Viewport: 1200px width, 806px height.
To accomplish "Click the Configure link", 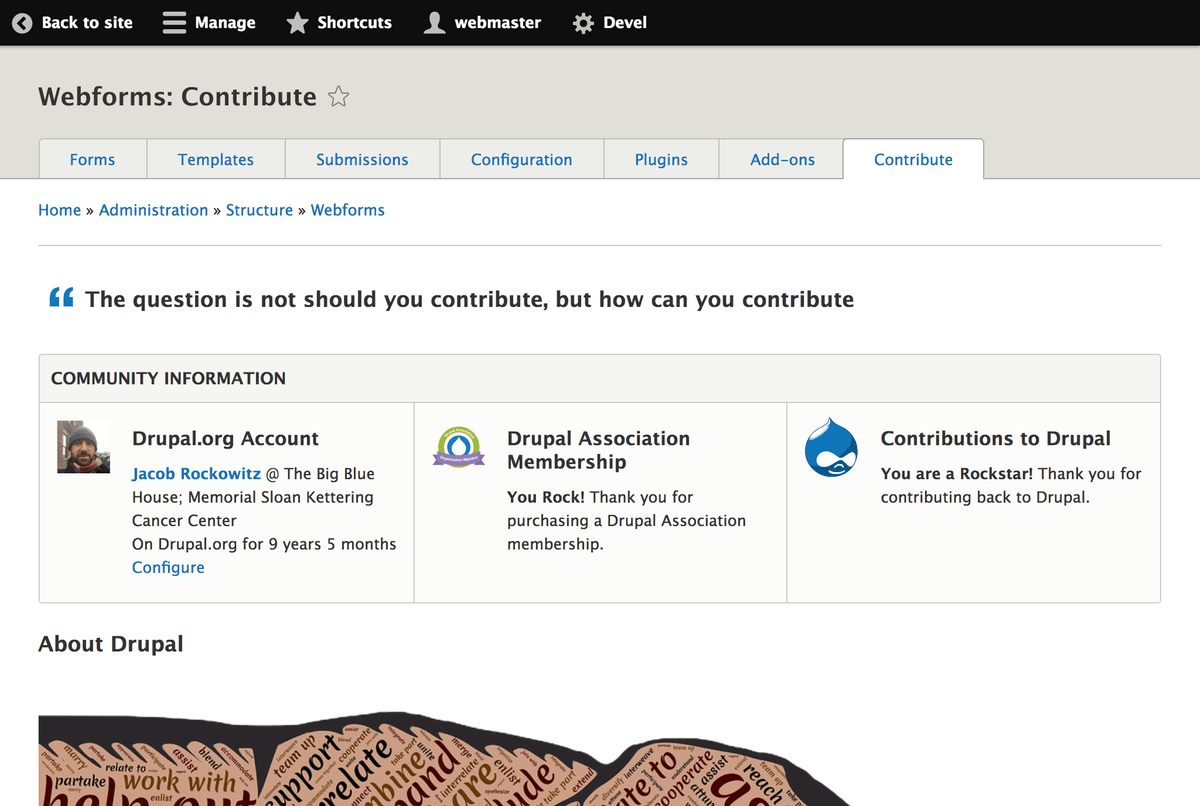I will point(168,568).
